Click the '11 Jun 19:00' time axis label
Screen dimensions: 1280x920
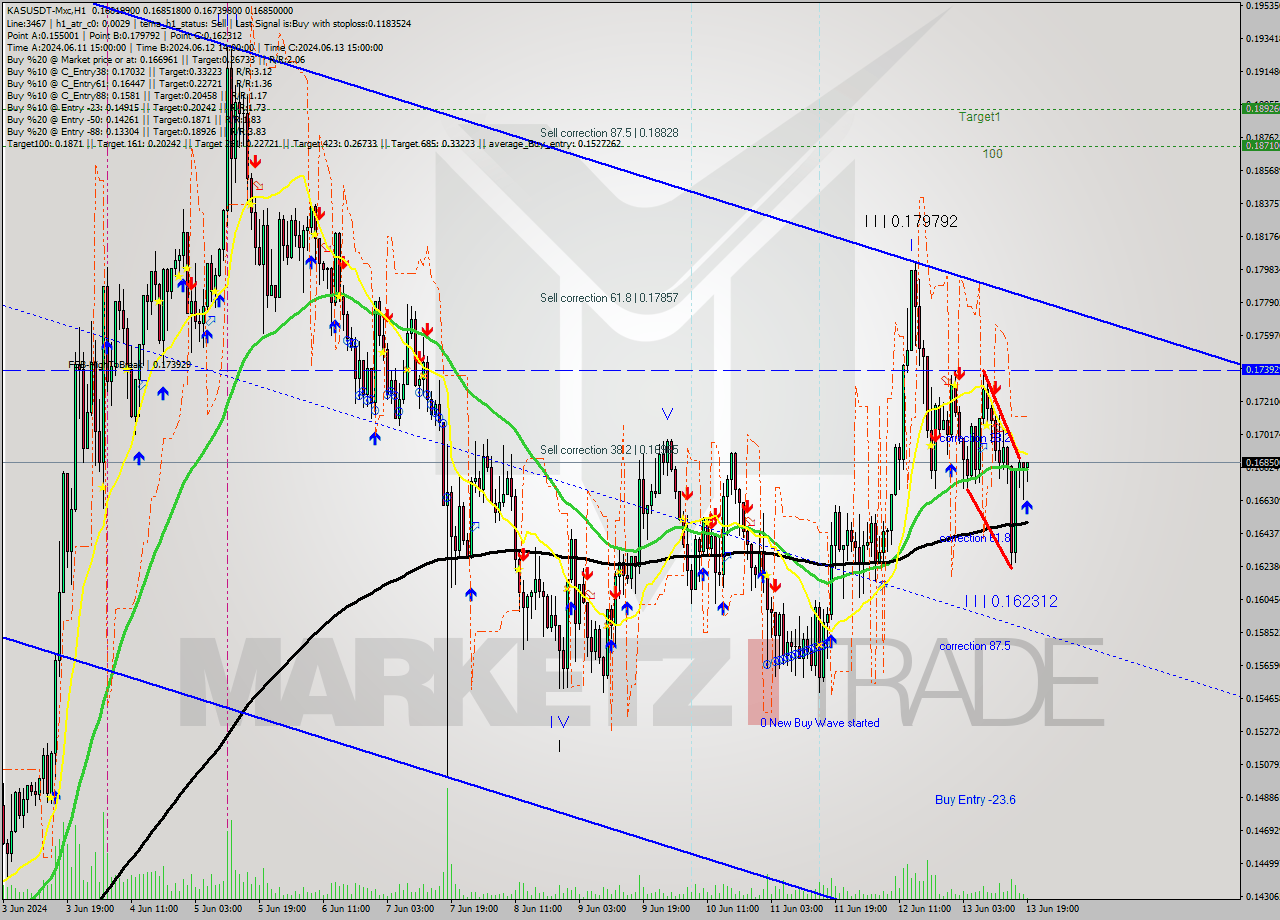point(859,909)
